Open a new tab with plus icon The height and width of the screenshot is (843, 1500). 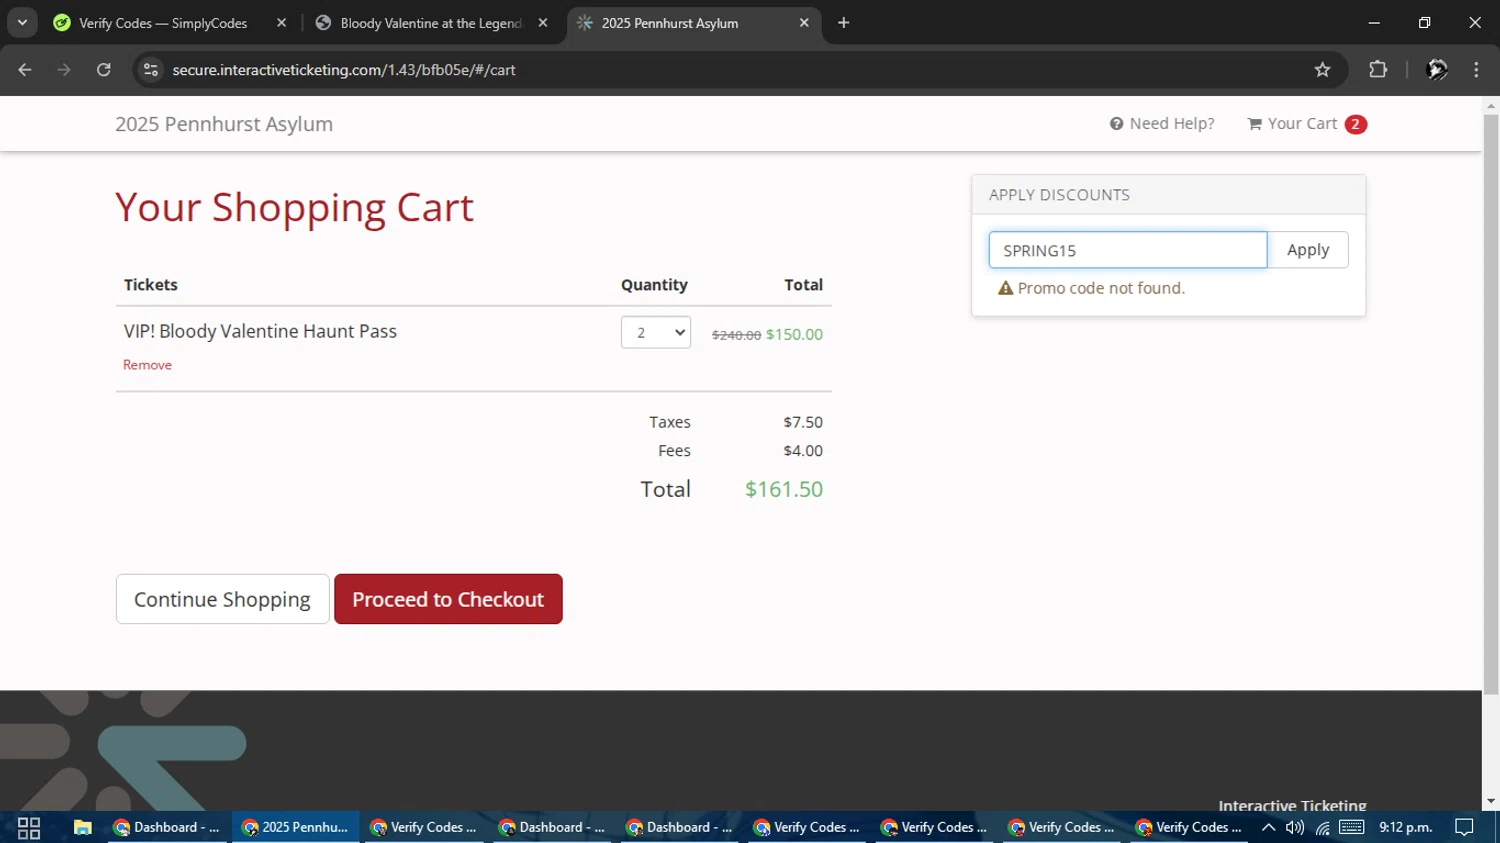click(844, 23)
